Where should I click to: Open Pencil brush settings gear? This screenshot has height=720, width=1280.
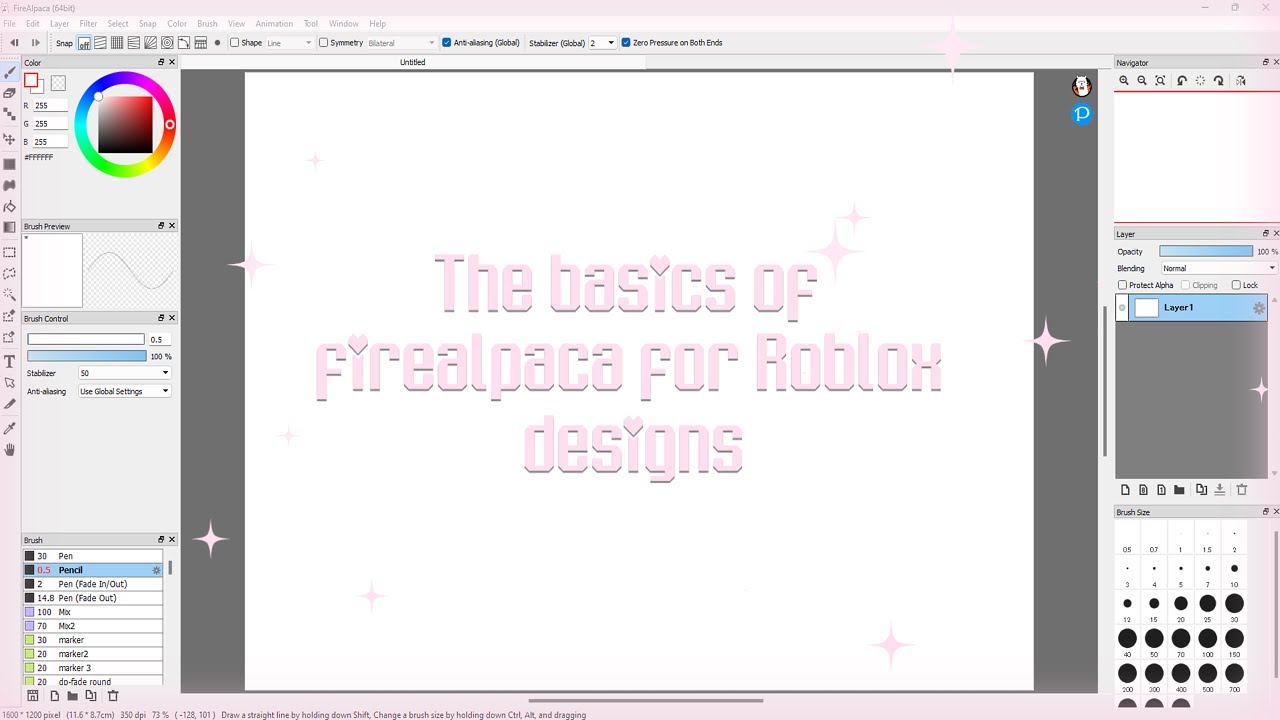156,570
